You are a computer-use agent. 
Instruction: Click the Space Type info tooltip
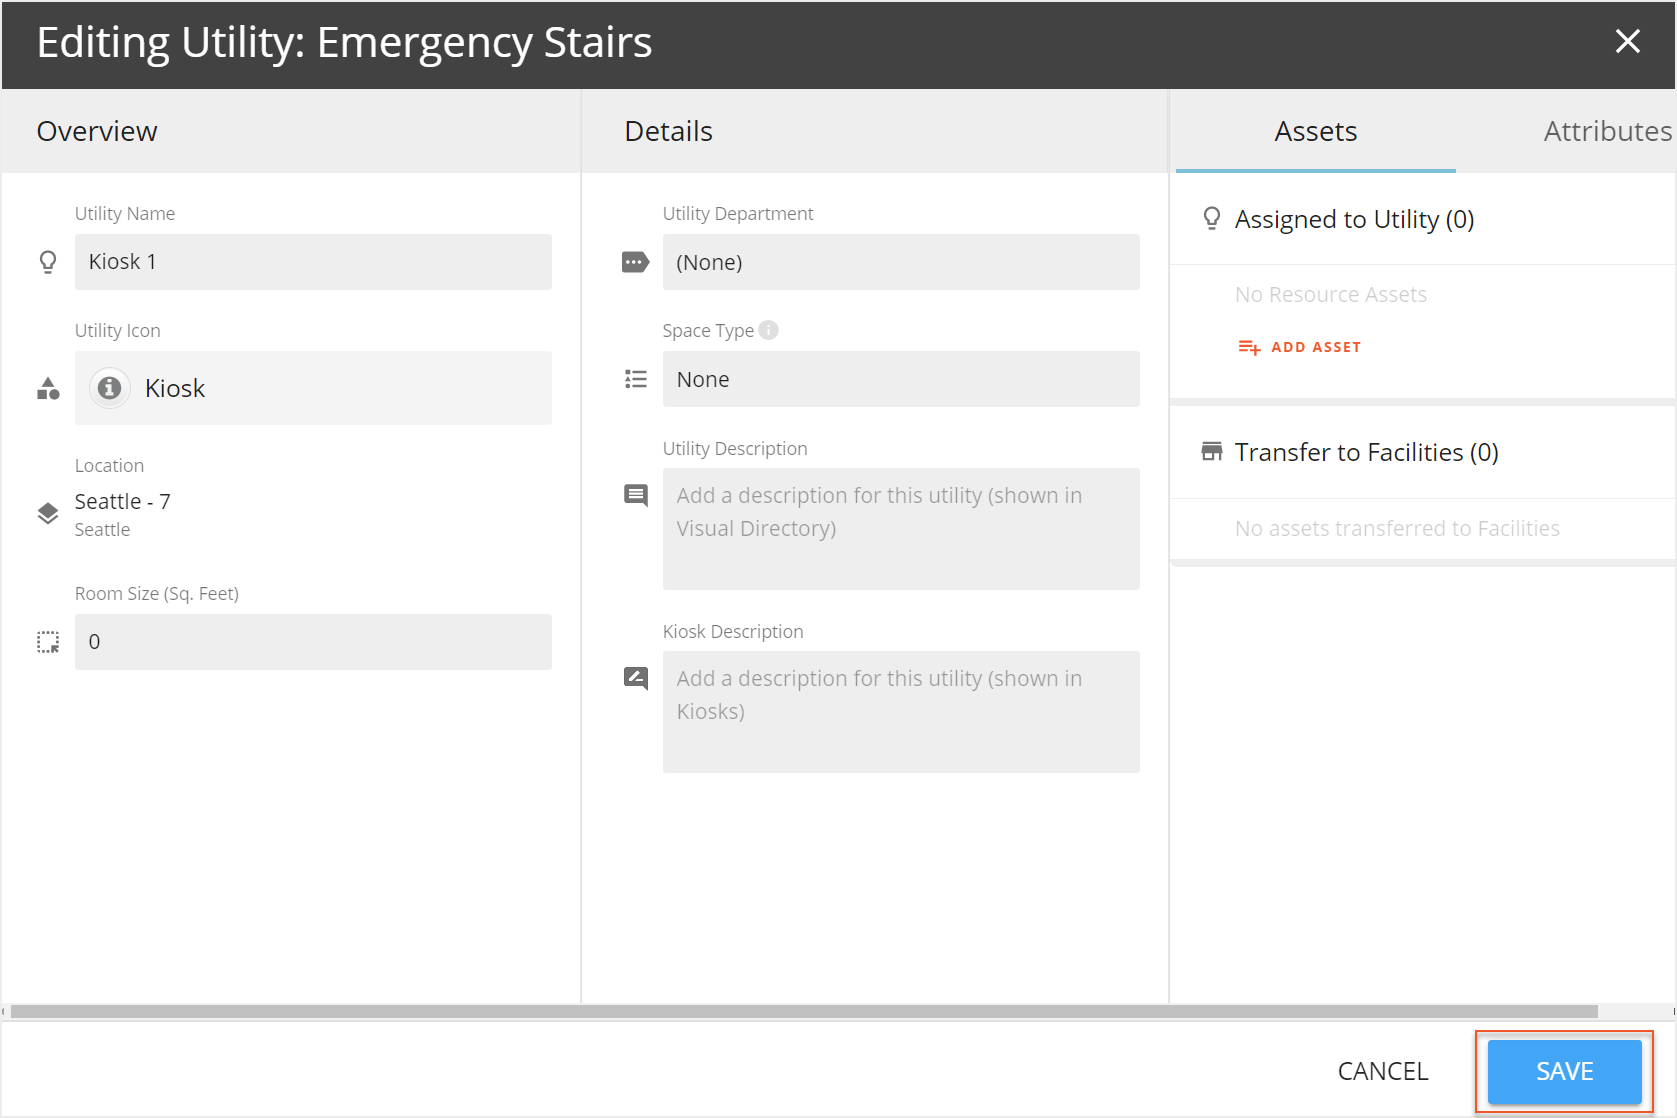tap(767, 329)
